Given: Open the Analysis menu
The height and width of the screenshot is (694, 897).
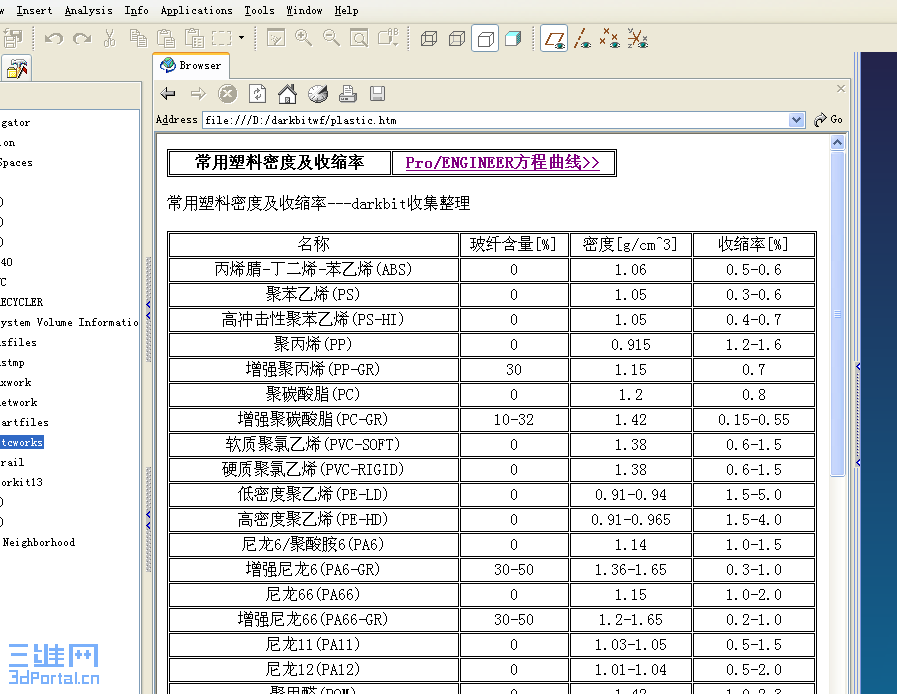Looking at the screenshot, I should click(x=88, y=10).
